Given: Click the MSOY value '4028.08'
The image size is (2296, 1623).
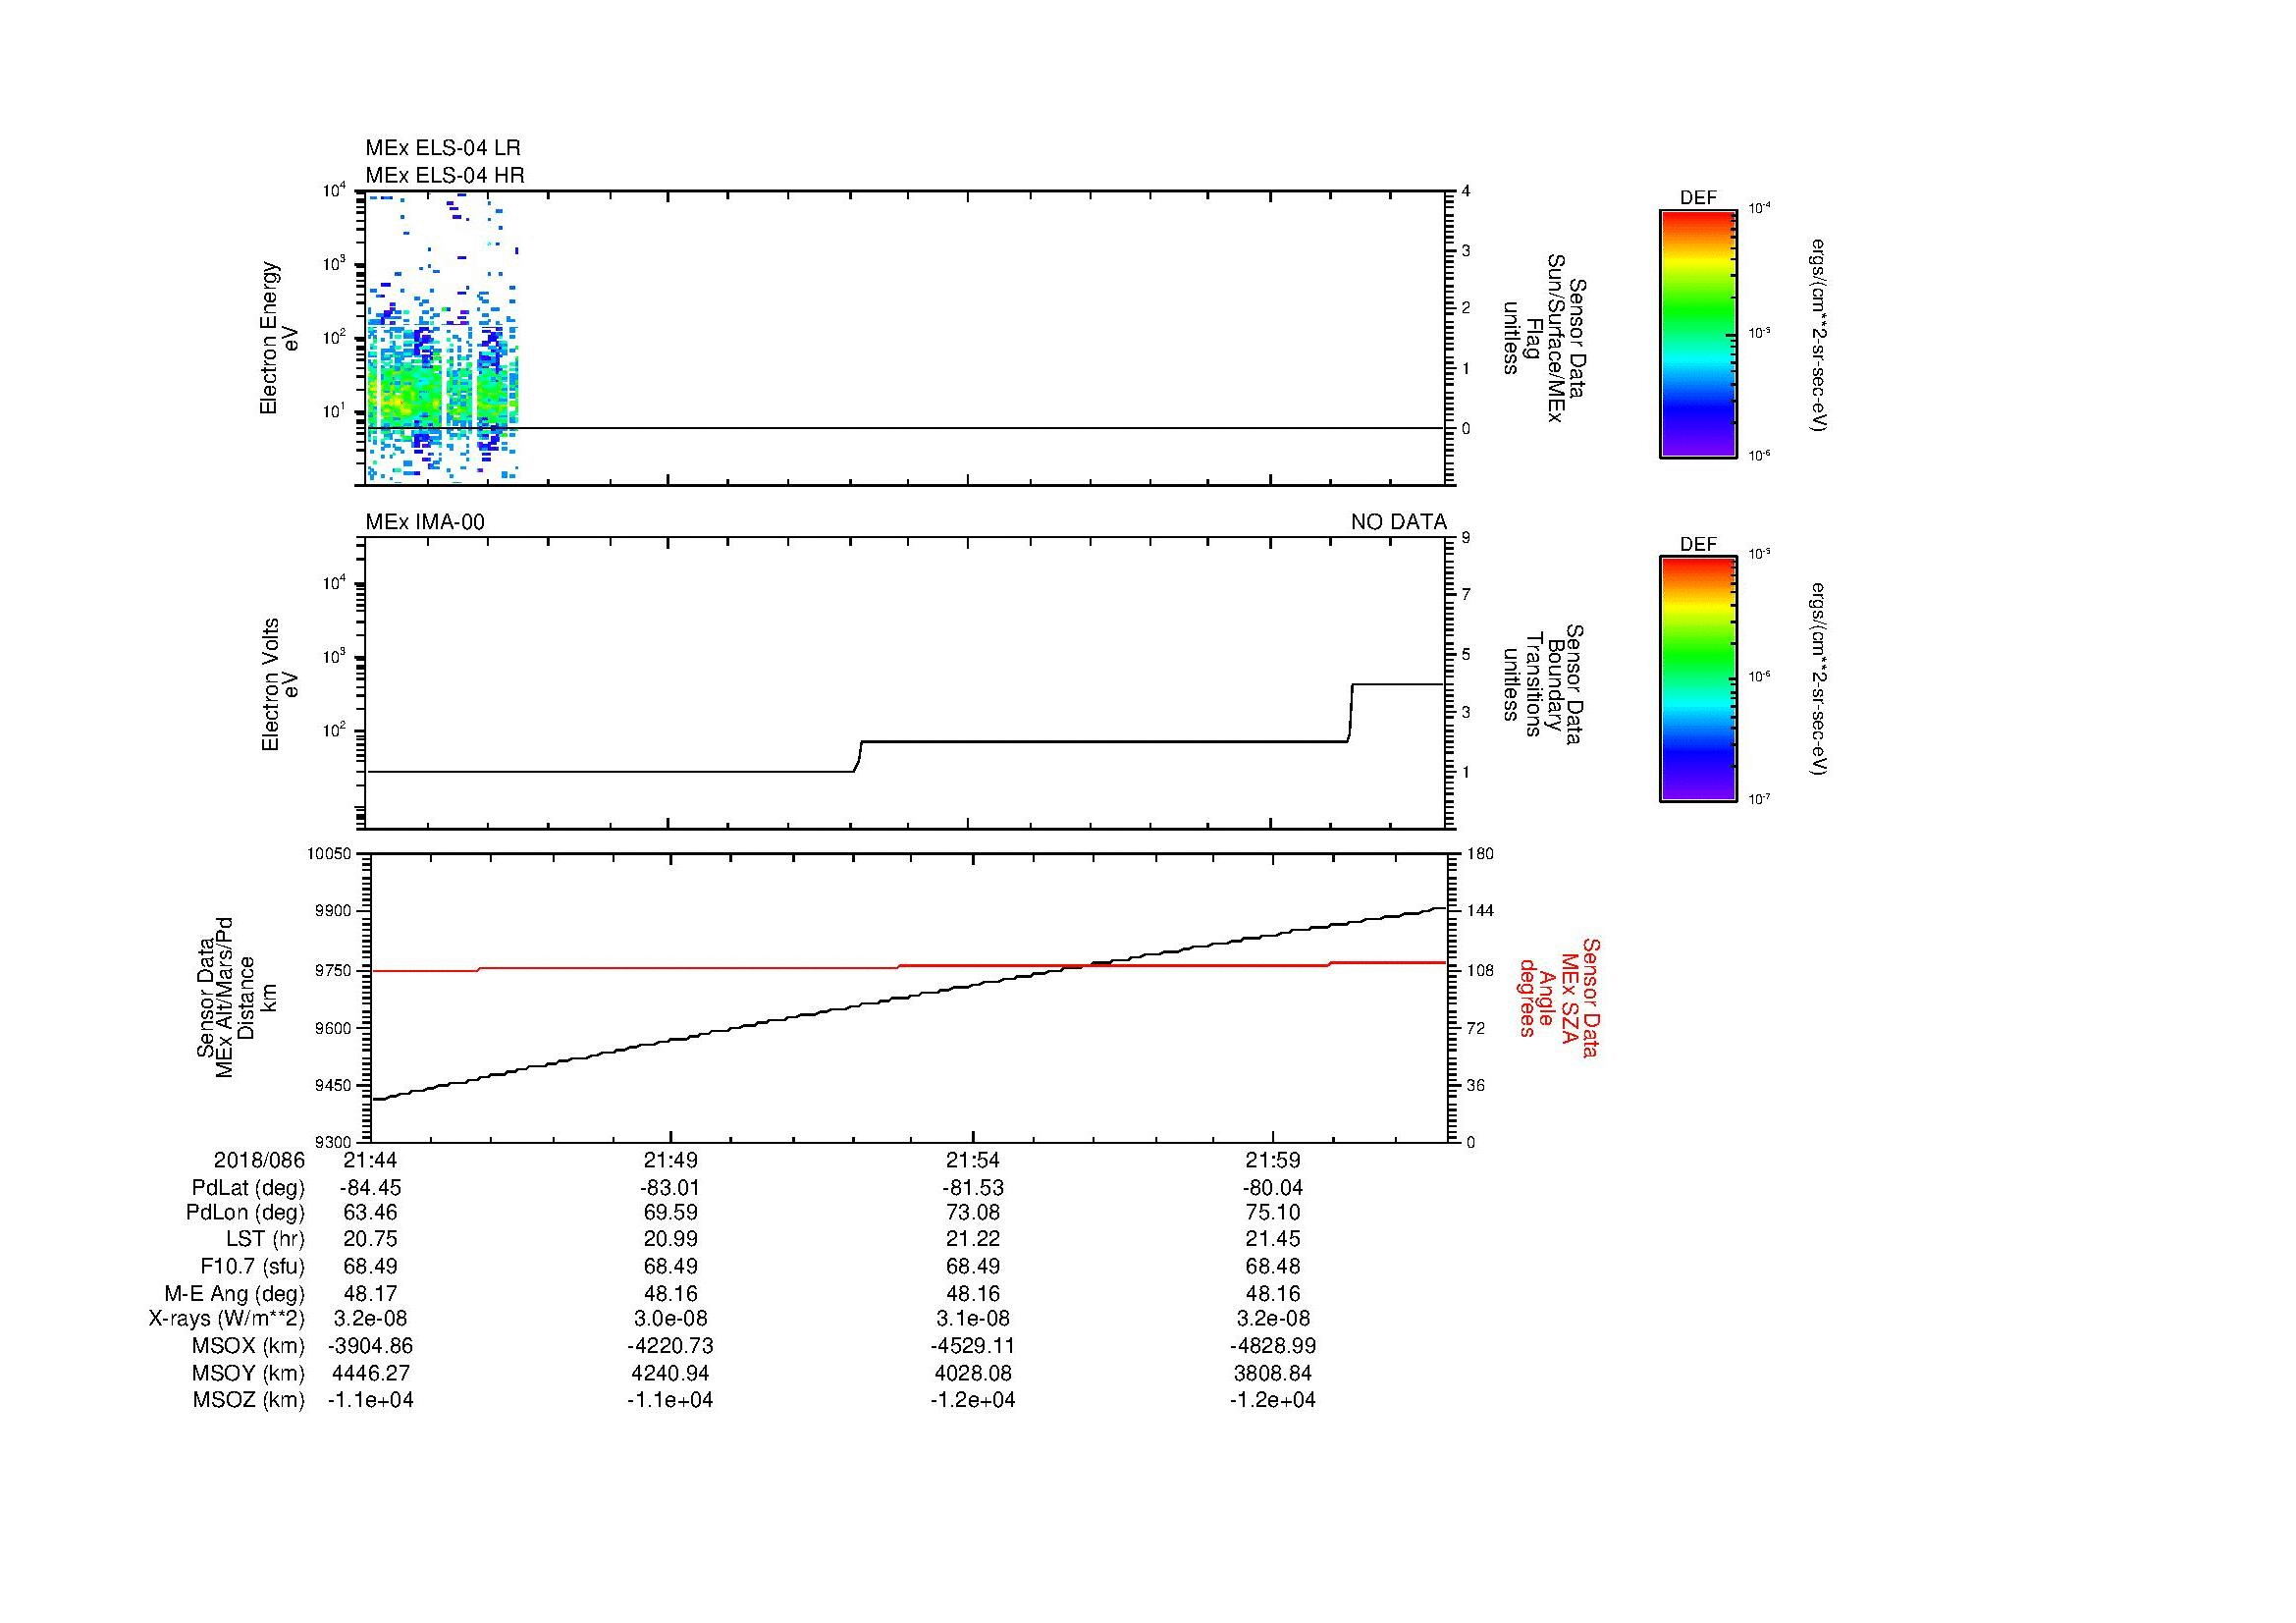Looking at the screenshot, I should click(x=973, y=1374).
